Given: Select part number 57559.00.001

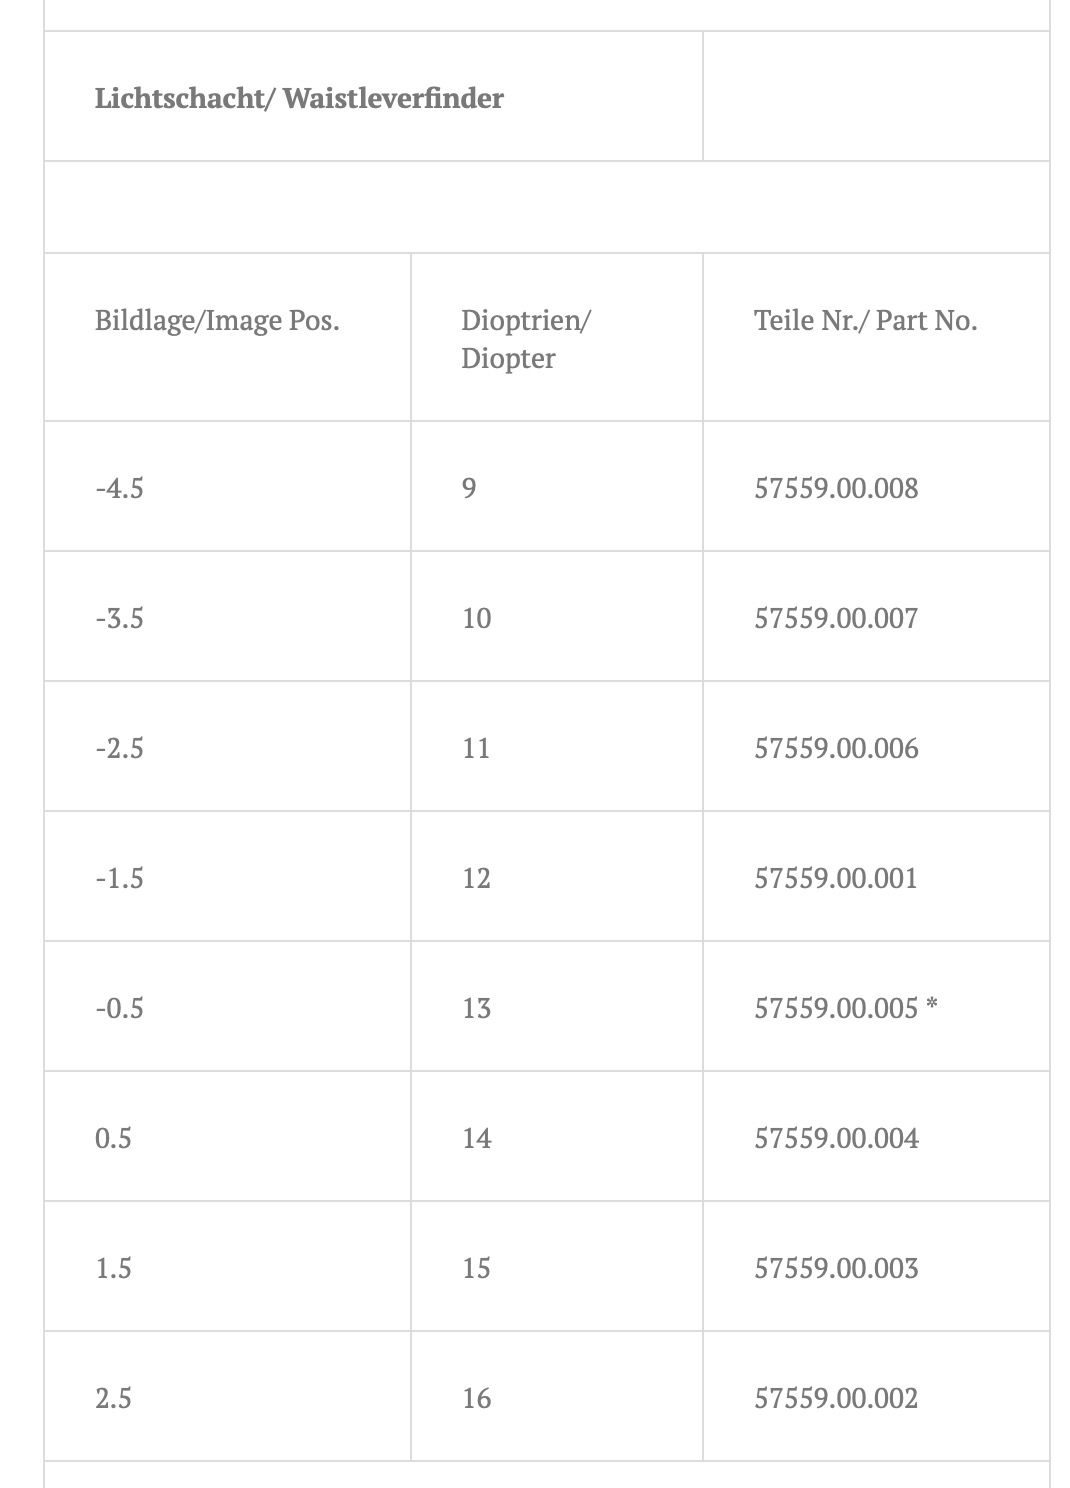Looking at the screenshot, I should coord(836,878).
